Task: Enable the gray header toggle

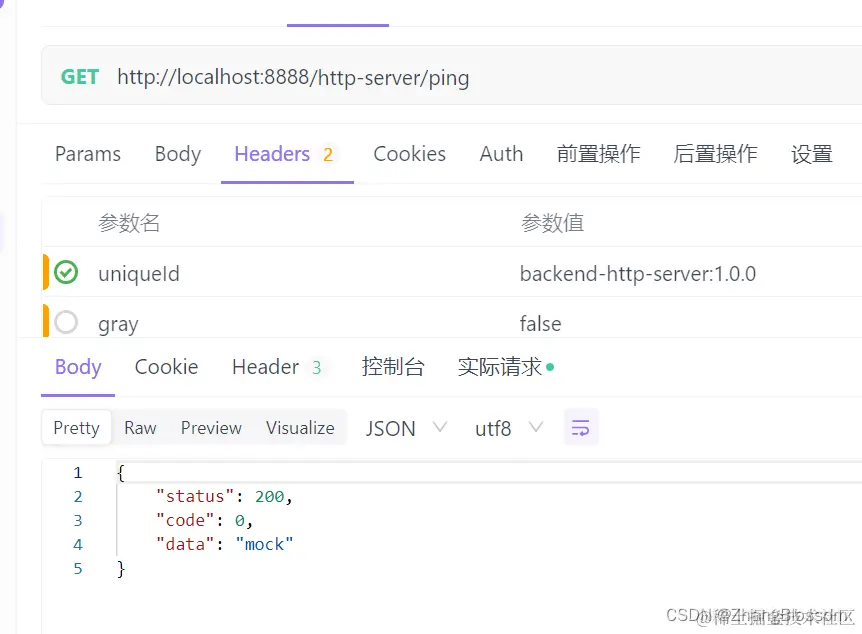Action: [65, 322]
